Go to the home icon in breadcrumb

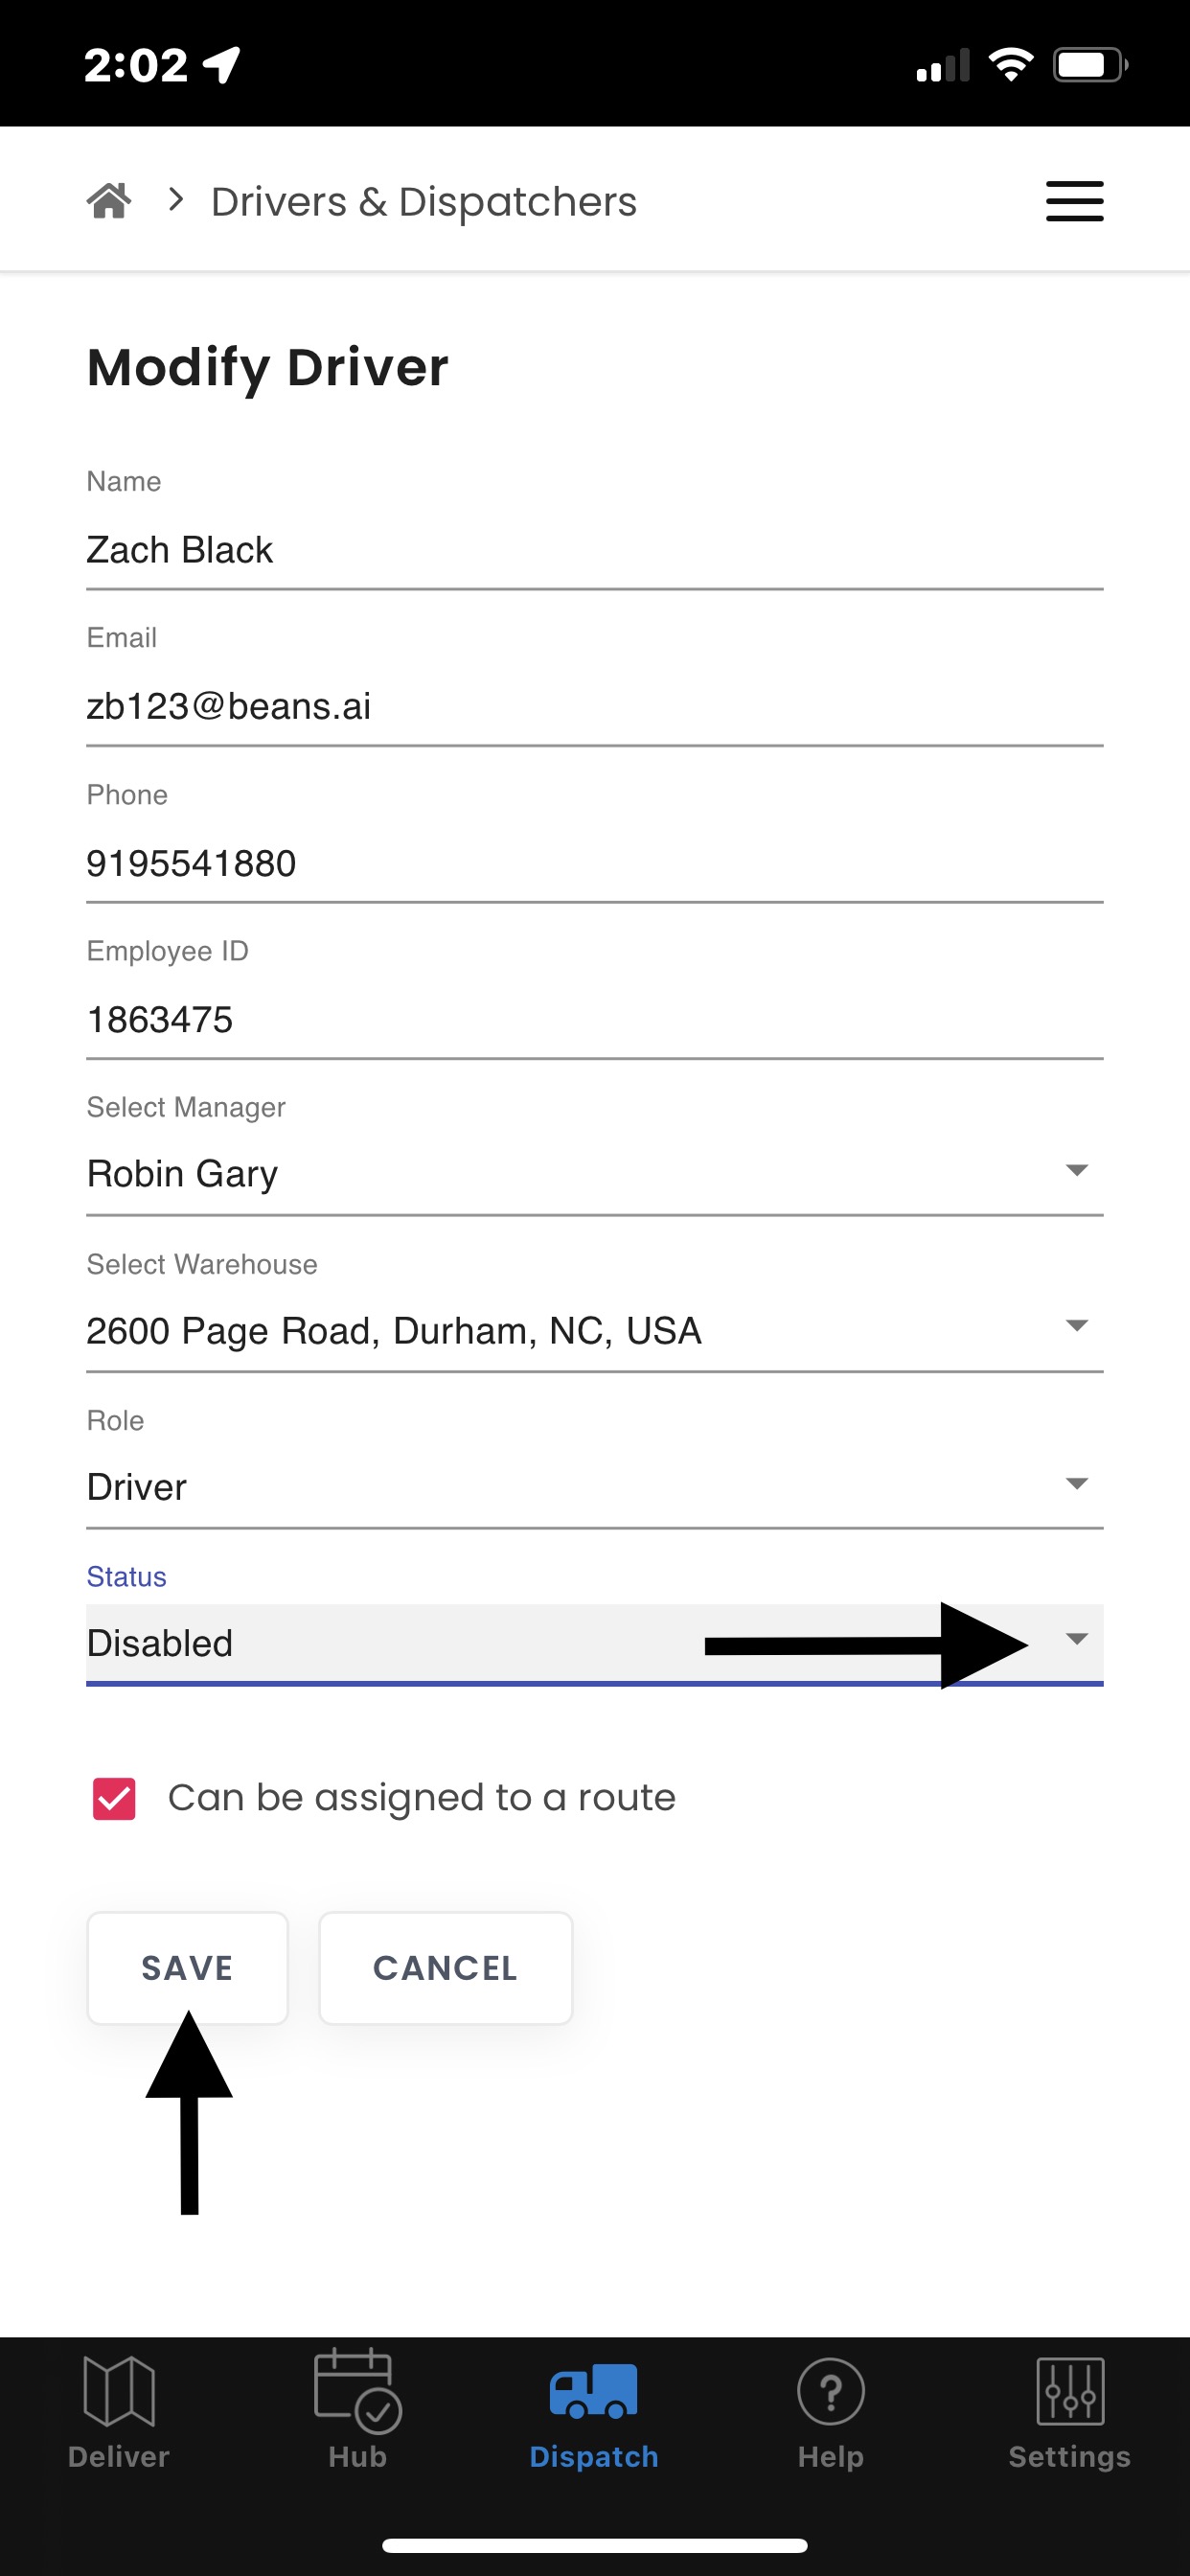click(x=109, y=201)
